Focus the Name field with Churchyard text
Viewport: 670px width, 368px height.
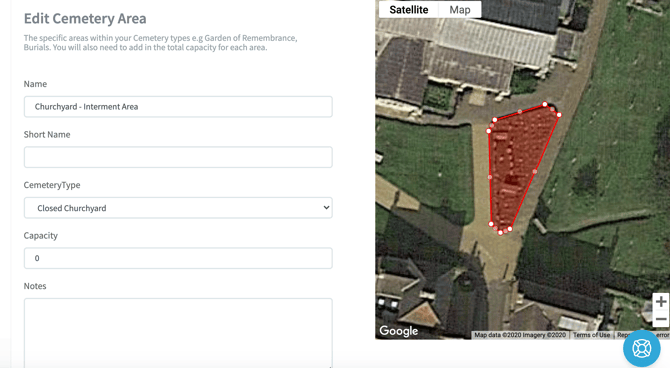pos(178,106)
